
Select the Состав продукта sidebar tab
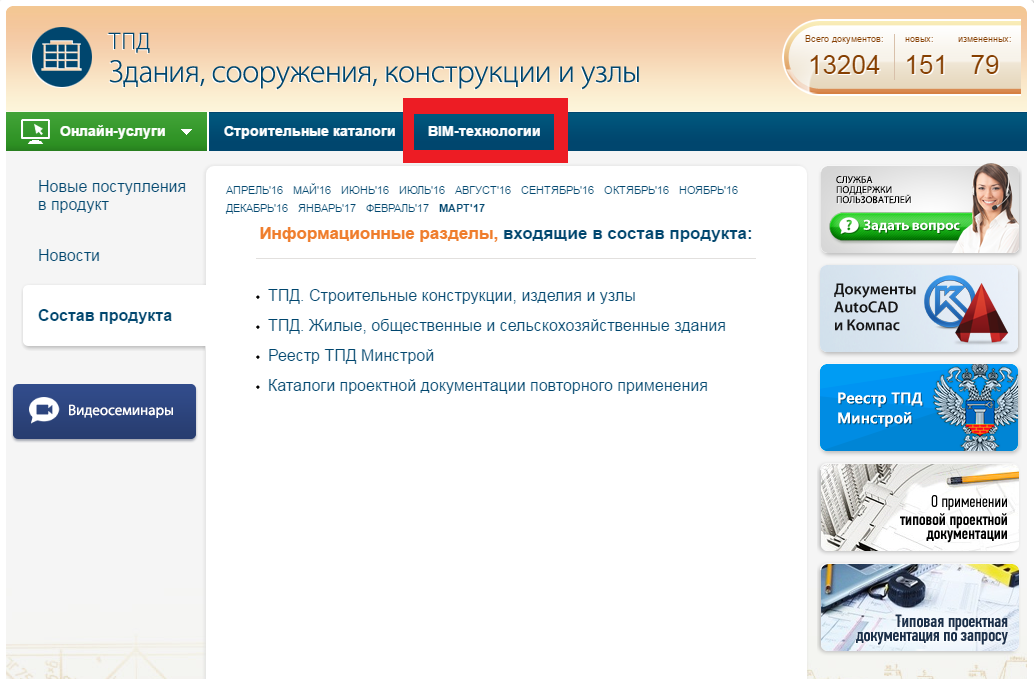pyautogui.click(x=105, y=316)
